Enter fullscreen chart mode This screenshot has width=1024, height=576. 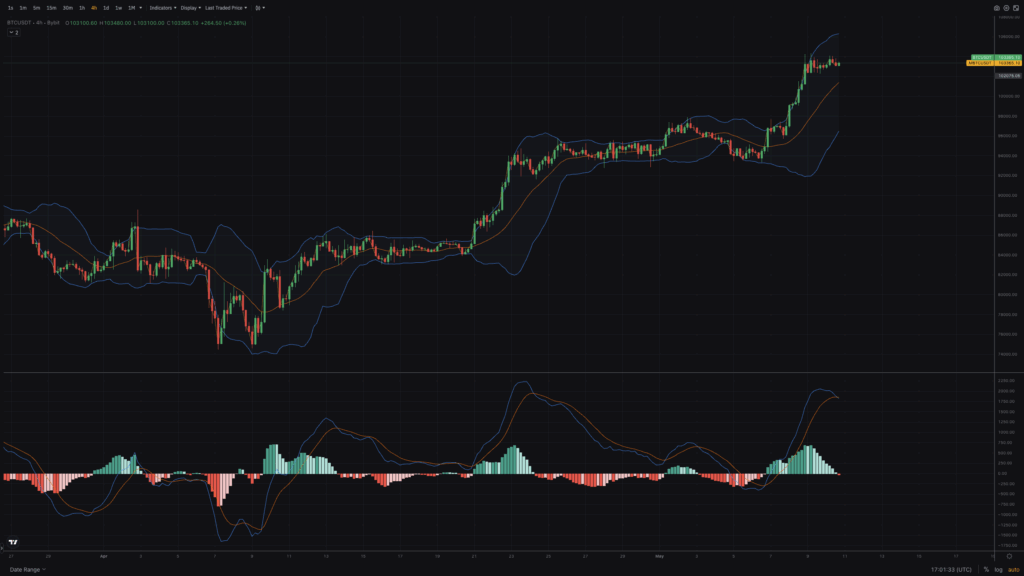tap(1017, 7)
